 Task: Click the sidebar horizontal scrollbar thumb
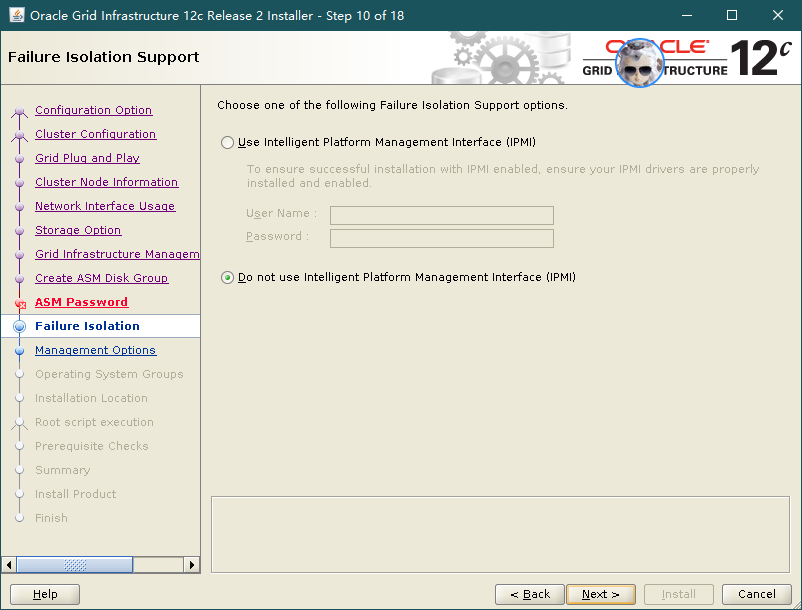[x=75, y=565]
